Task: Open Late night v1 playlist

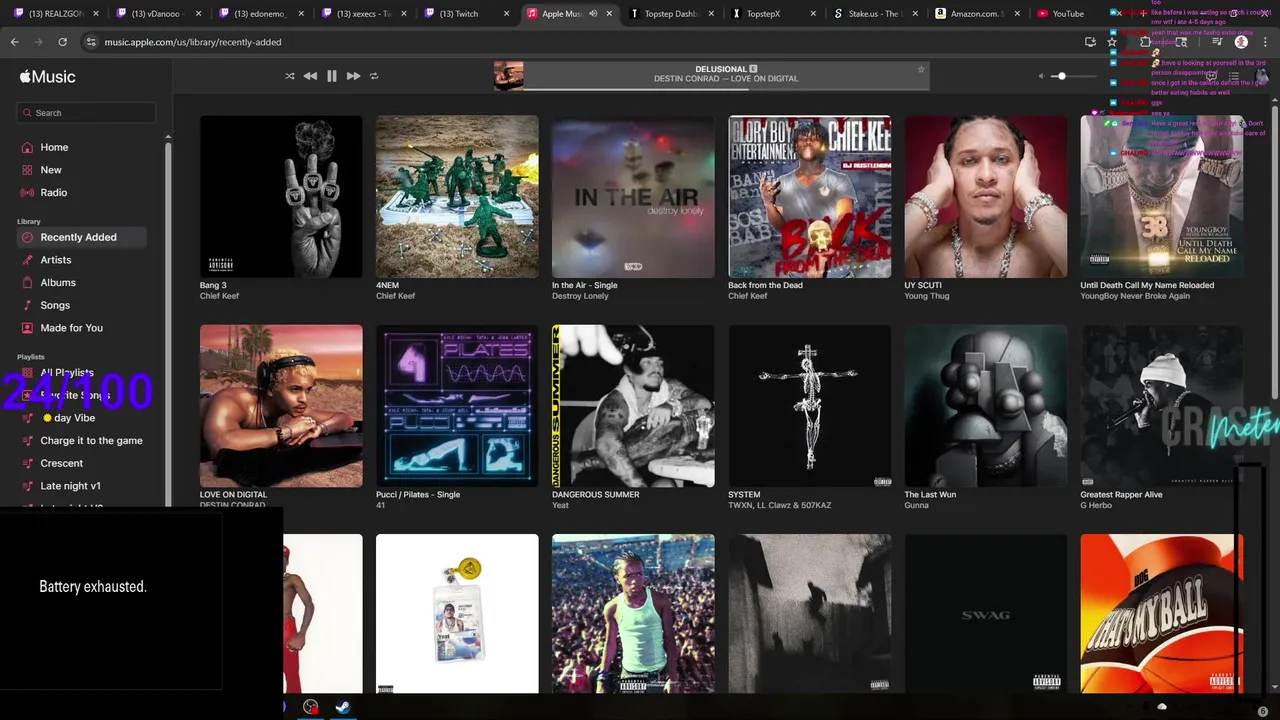Action: coord(70,486)
